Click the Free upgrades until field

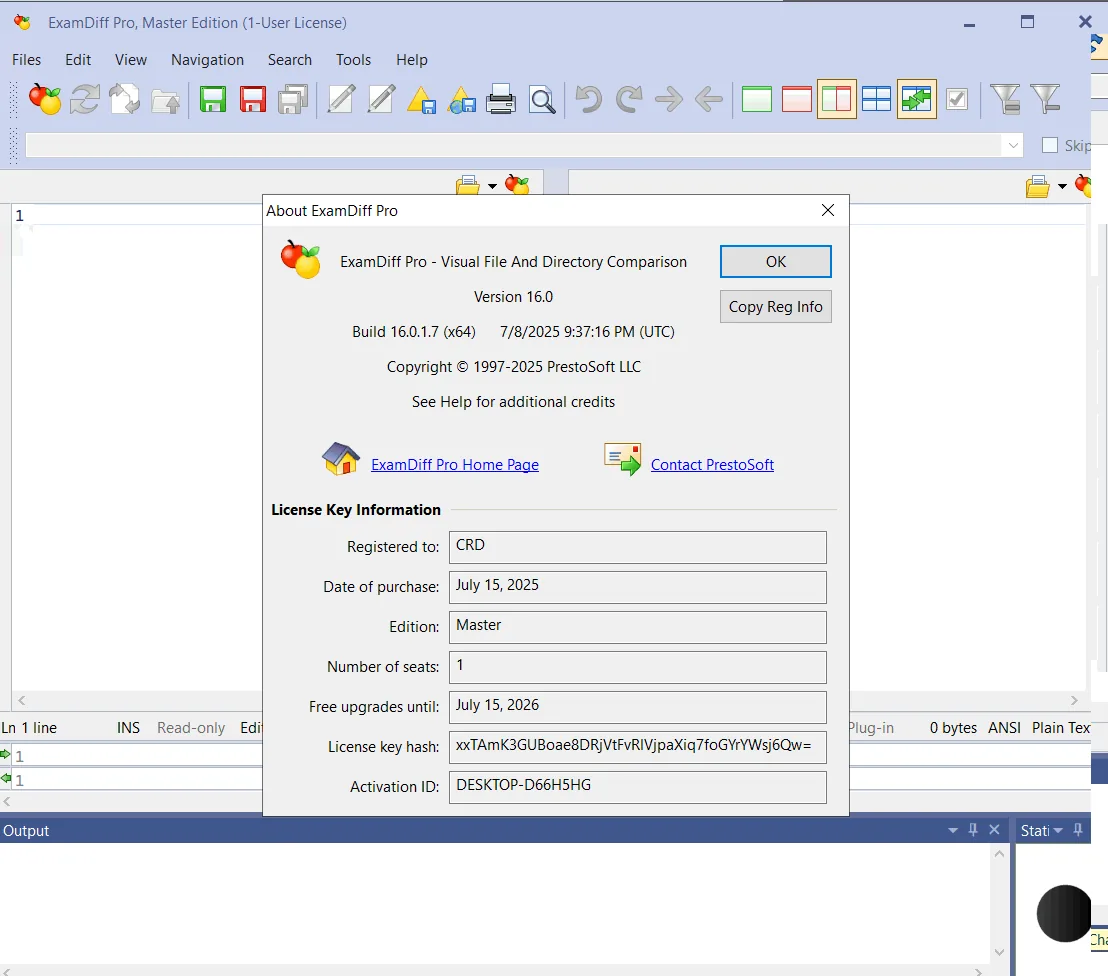[637, 707]
